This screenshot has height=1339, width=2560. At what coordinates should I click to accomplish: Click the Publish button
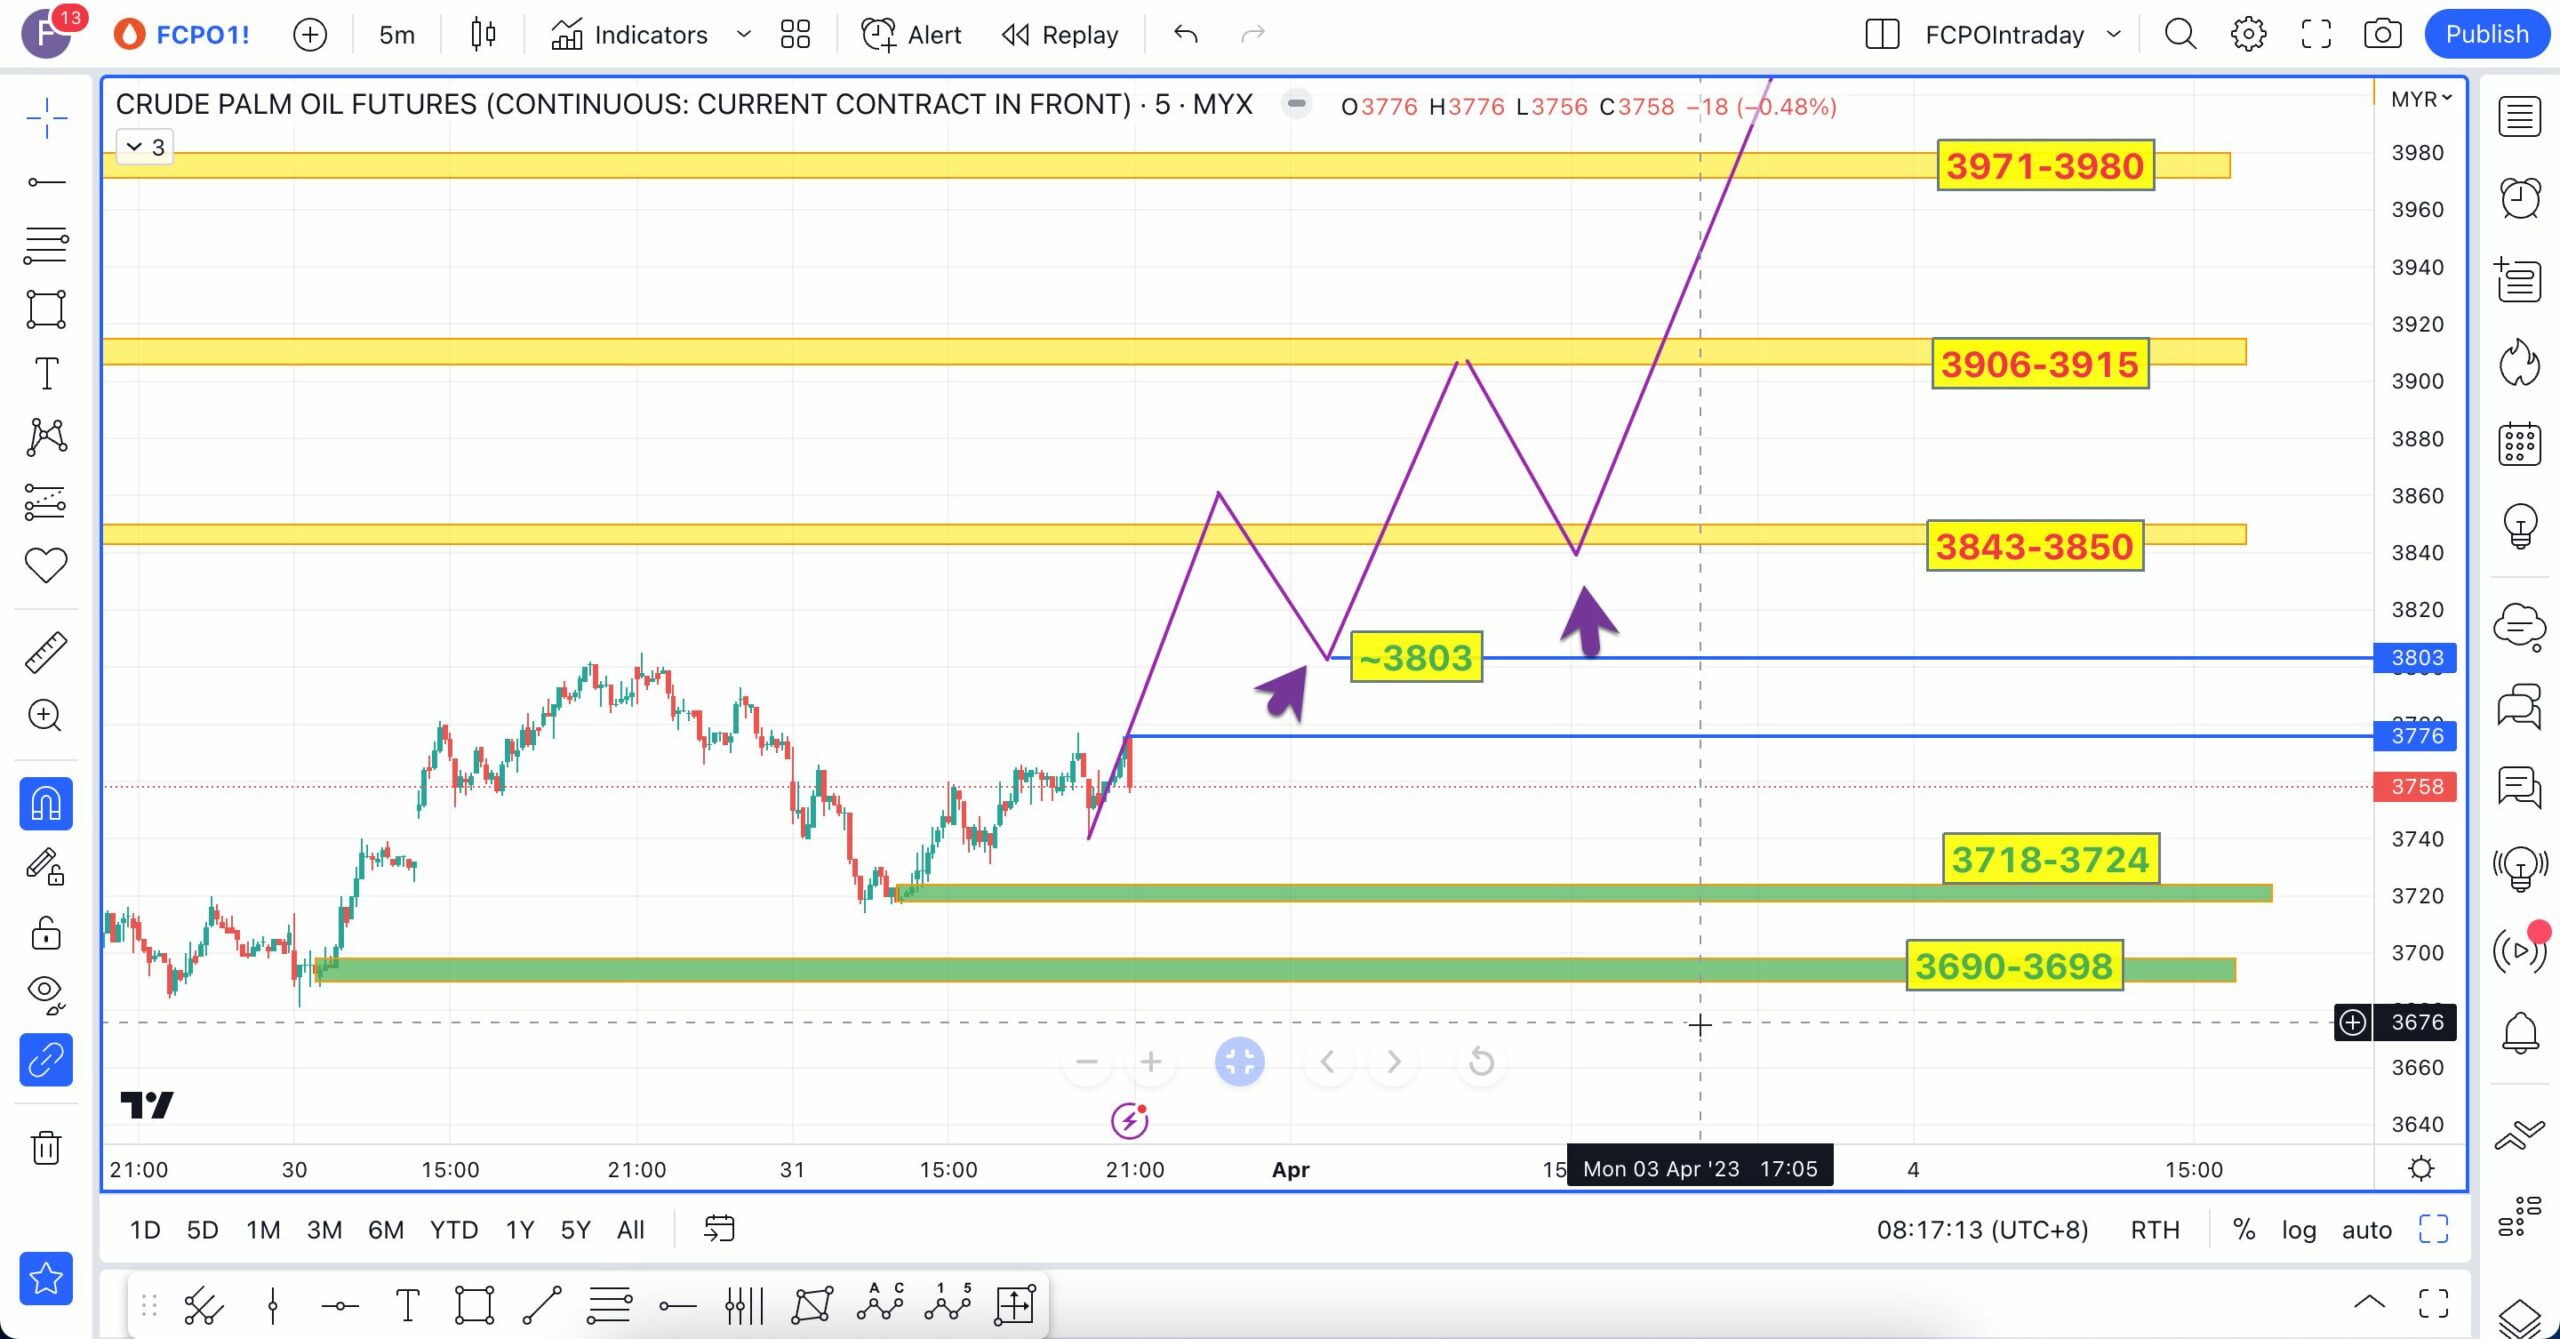click(2486, 35)
